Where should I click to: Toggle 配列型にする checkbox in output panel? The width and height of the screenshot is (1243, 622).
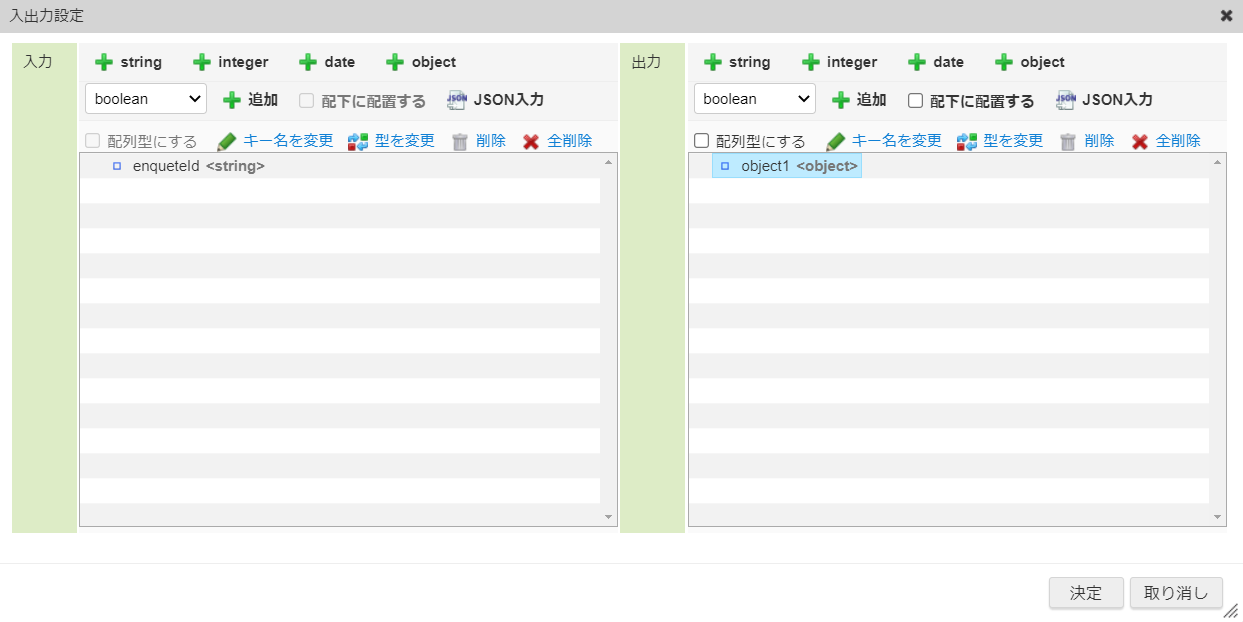[701, 141]
